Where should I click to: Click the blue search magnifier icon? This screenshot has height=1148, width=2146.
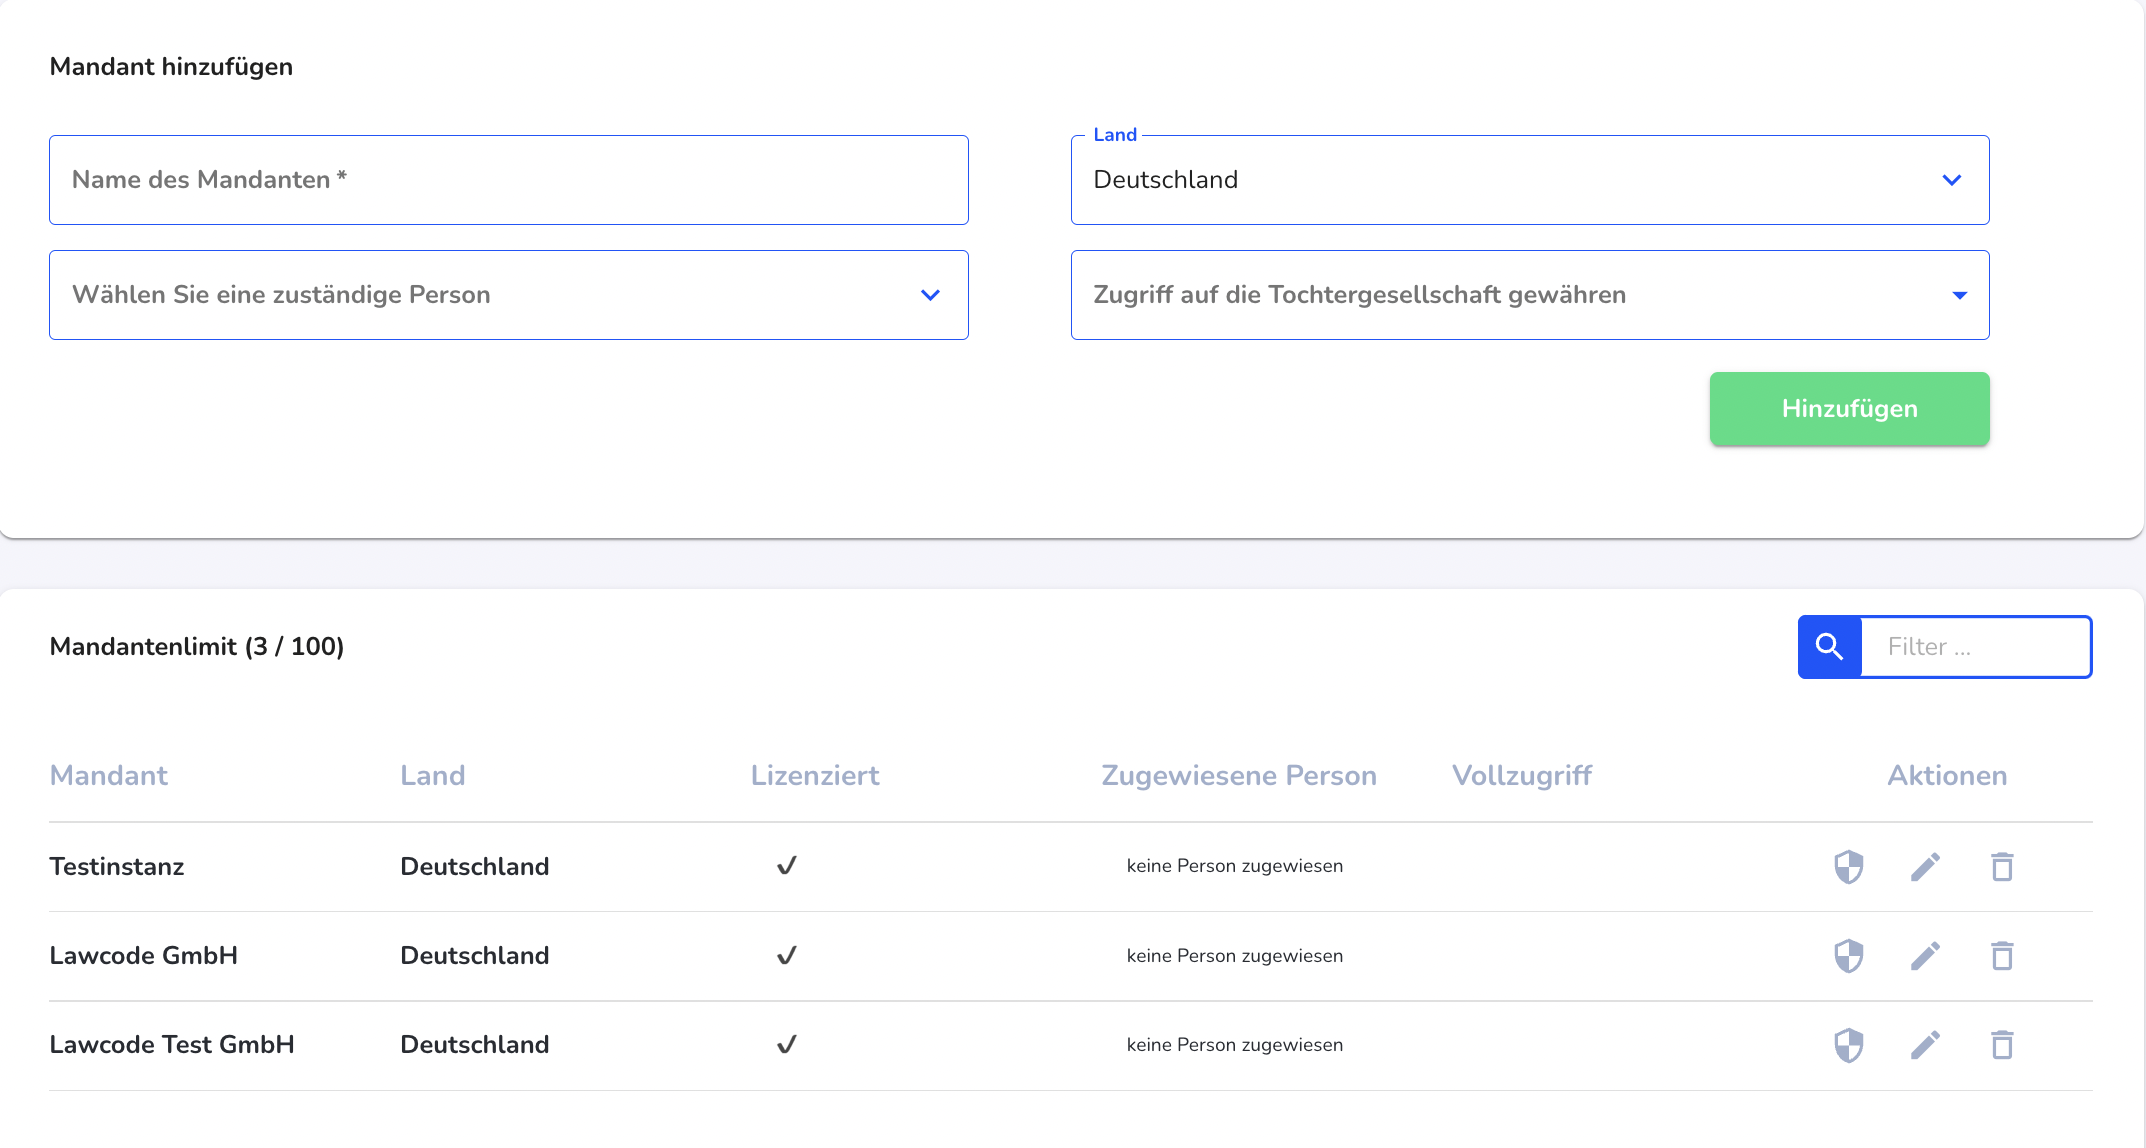click(x=1830, y=647)
